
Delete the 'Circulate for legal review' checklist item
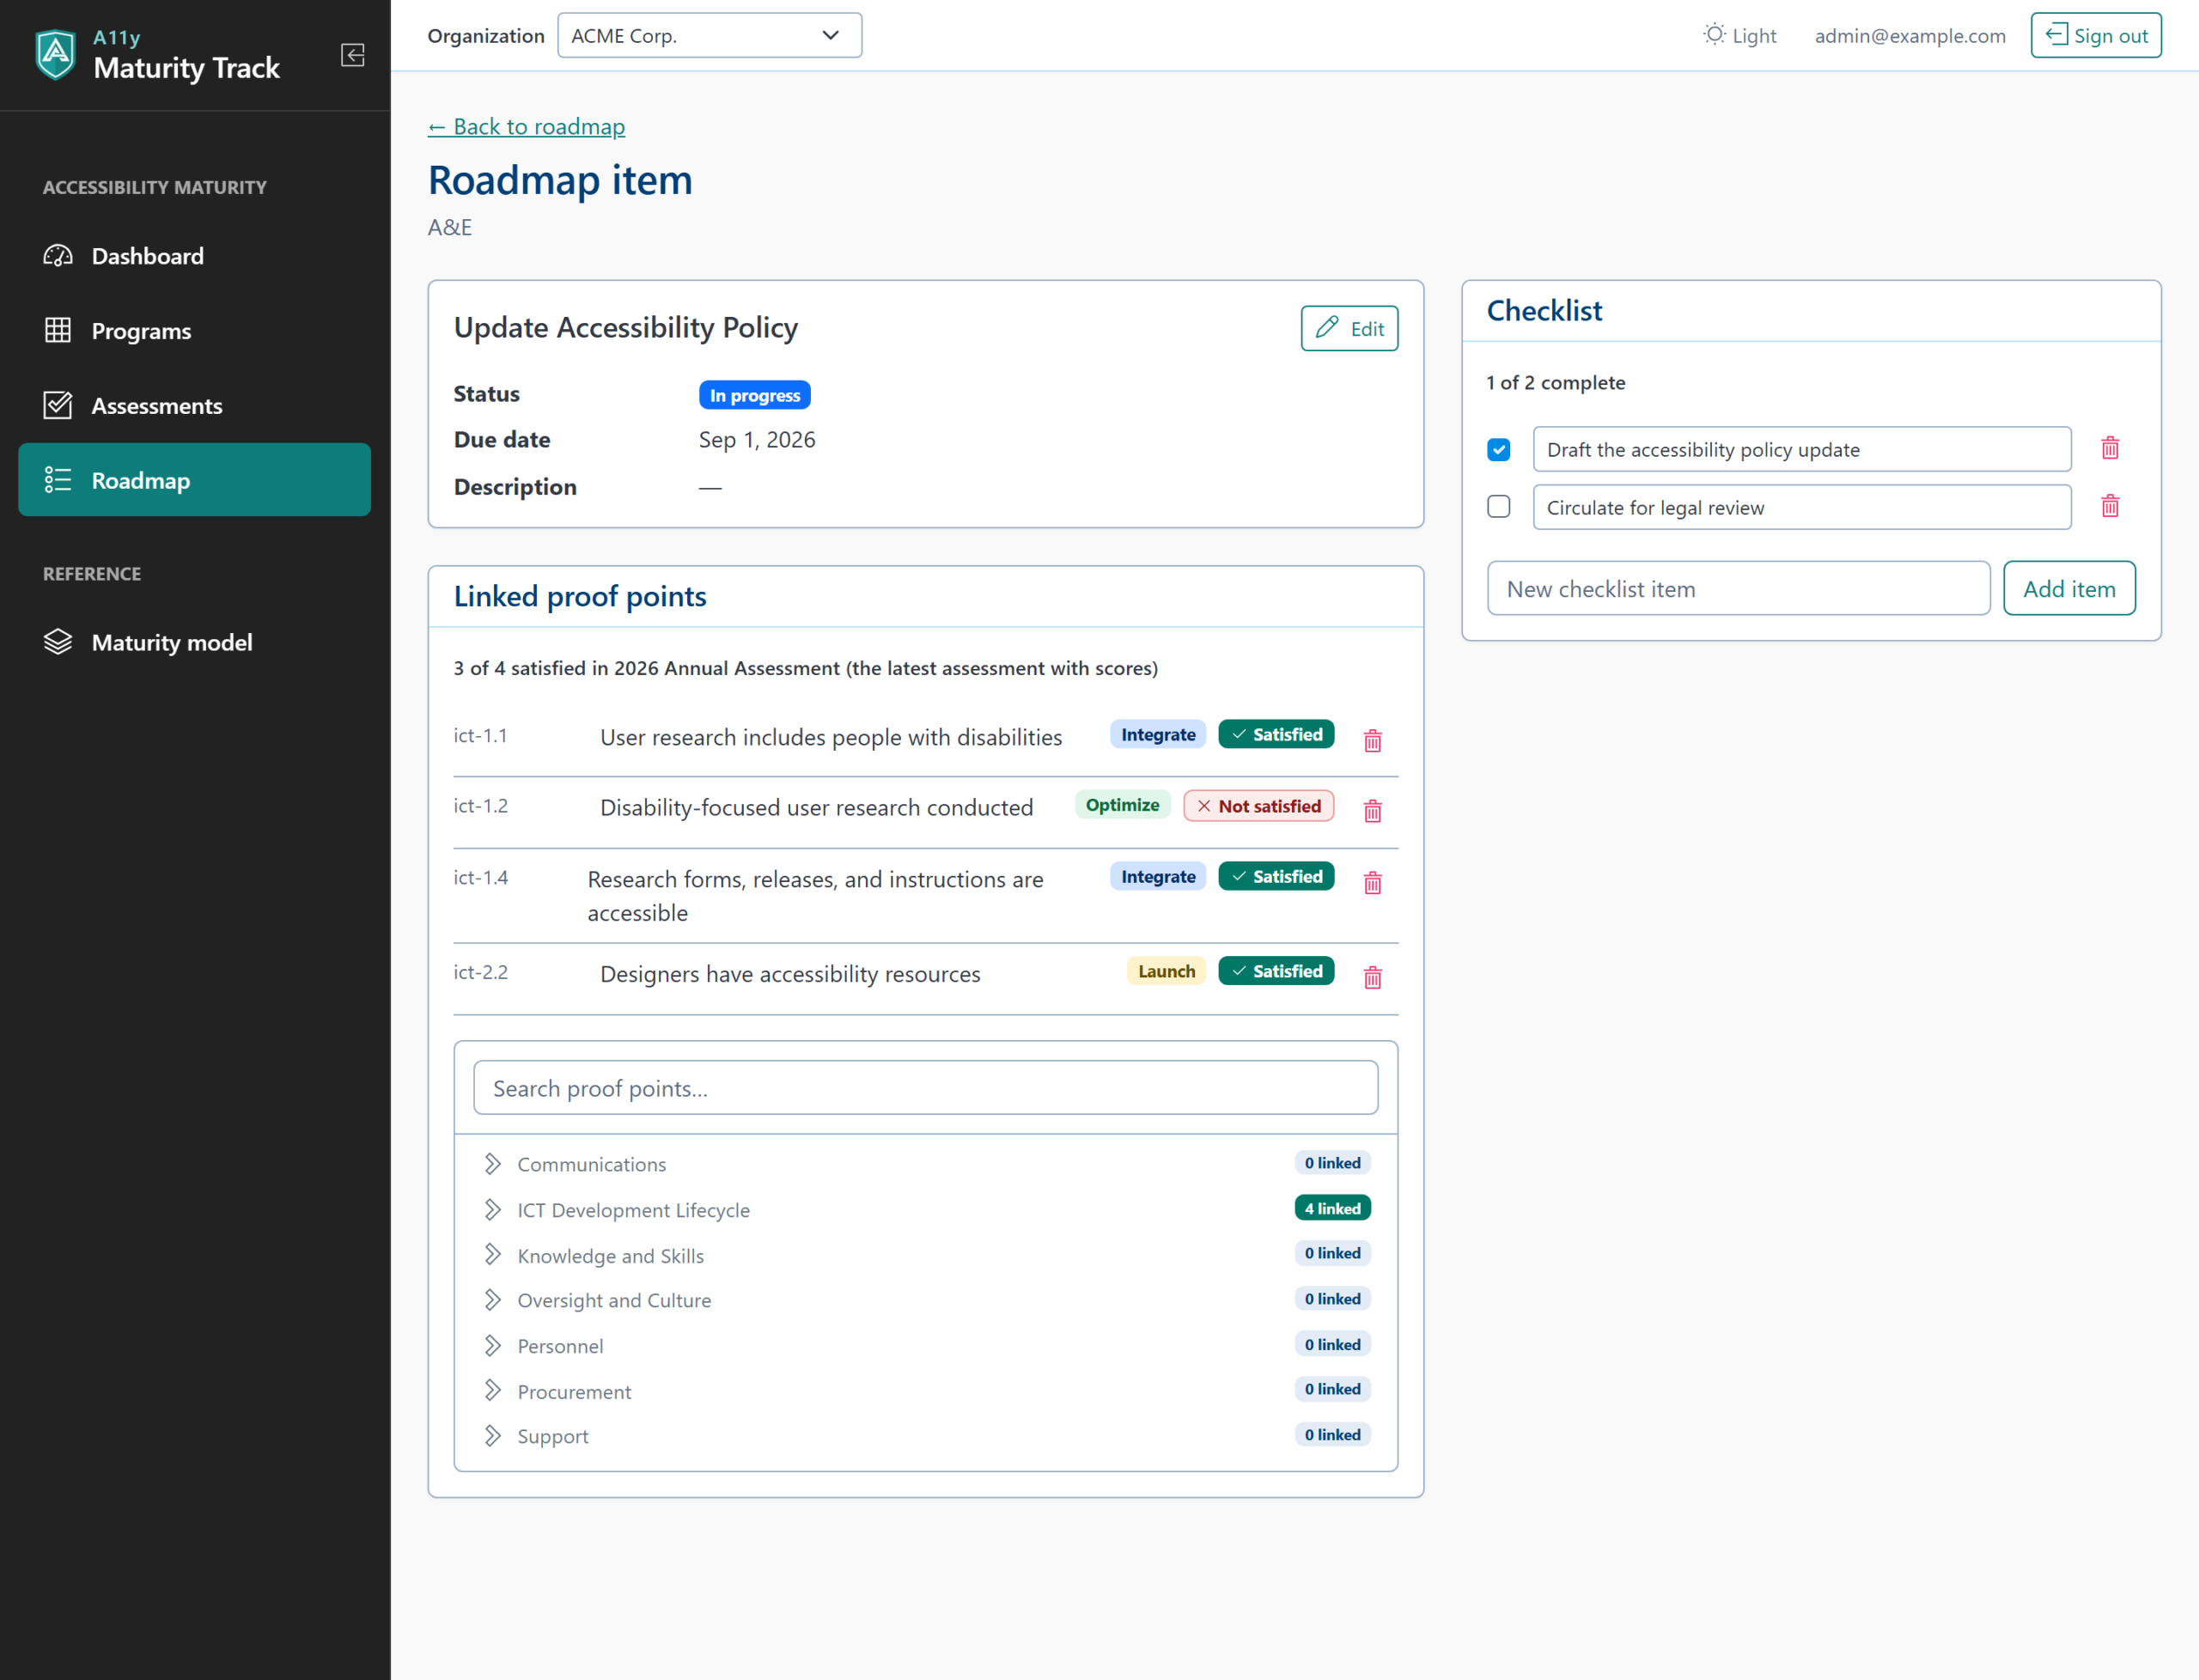(2109, 505)
